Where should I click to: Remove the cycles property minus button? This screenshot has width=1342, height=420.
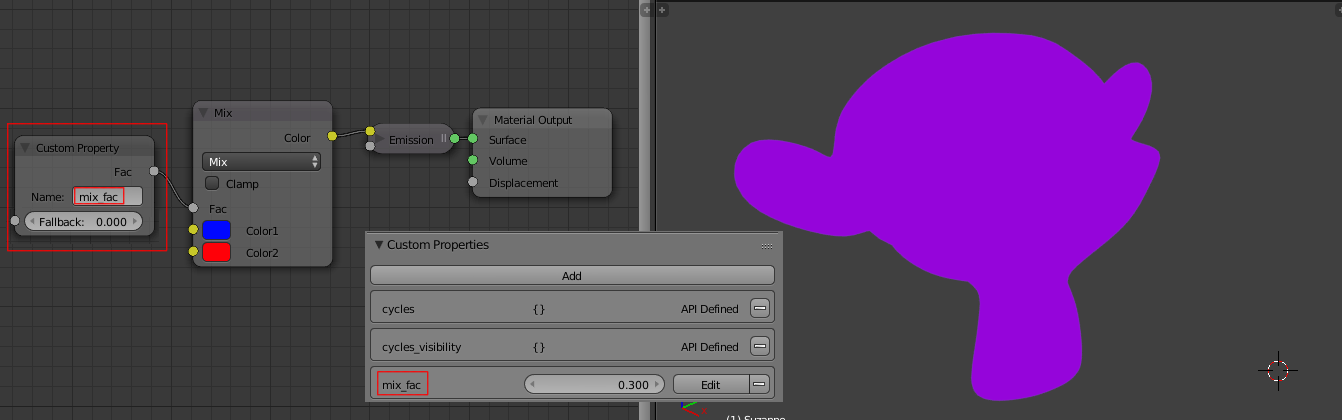tap(760, 309)
